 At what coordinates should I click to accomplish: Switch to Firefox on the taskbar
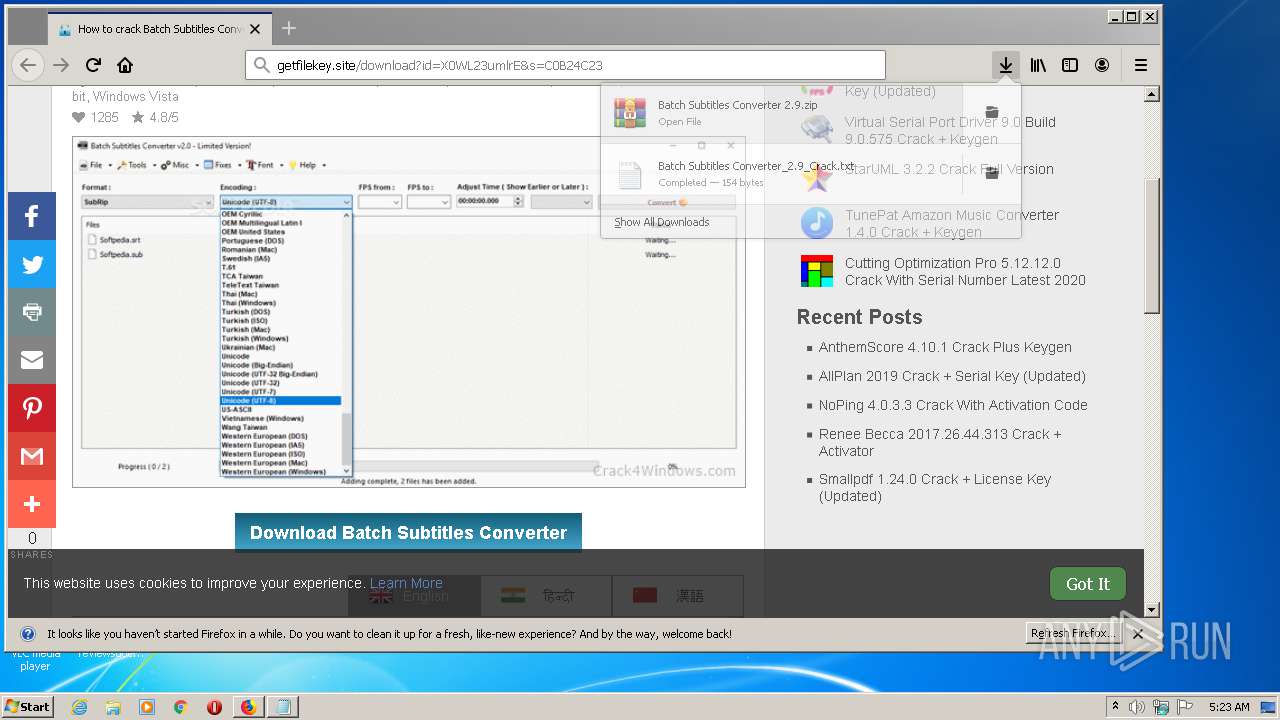point(248,707)
